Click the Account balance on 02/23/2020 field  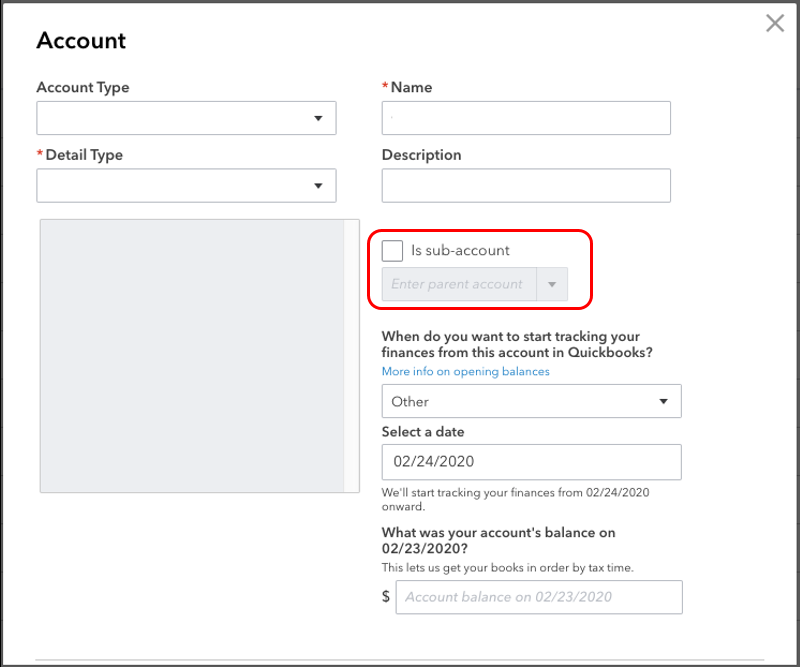point(540,597)
